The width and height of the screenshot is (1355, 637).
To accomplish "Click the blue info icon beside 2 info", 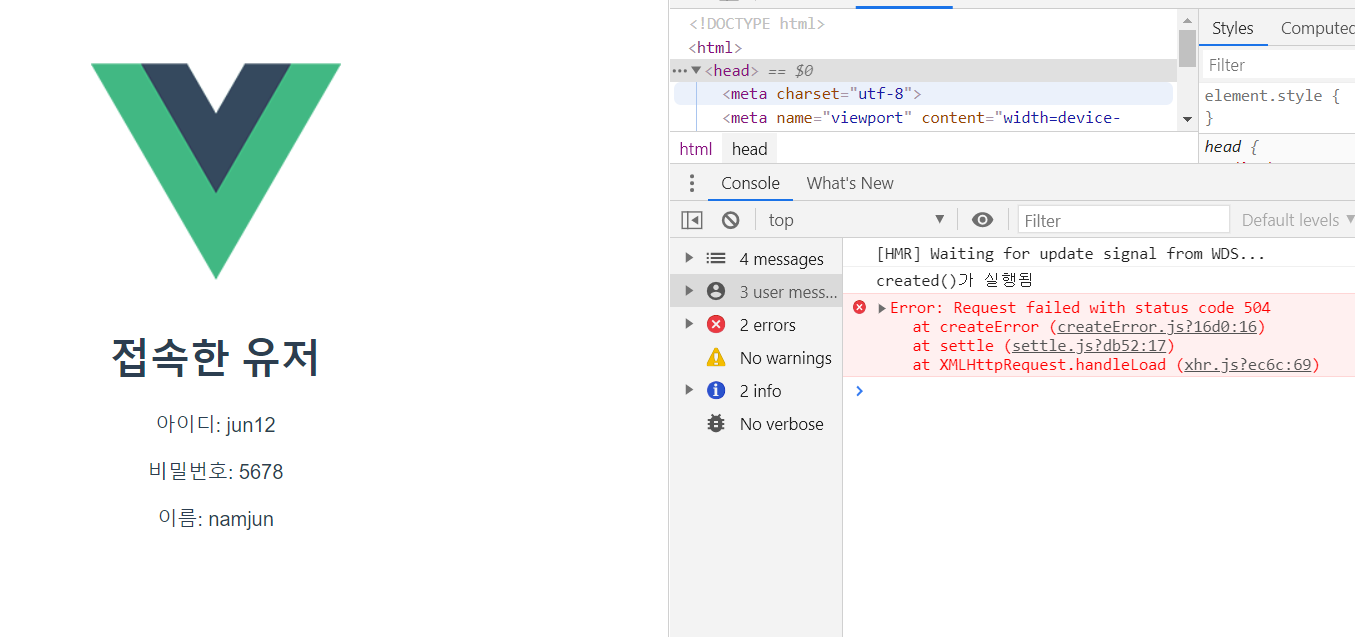I will coord(716,390).
